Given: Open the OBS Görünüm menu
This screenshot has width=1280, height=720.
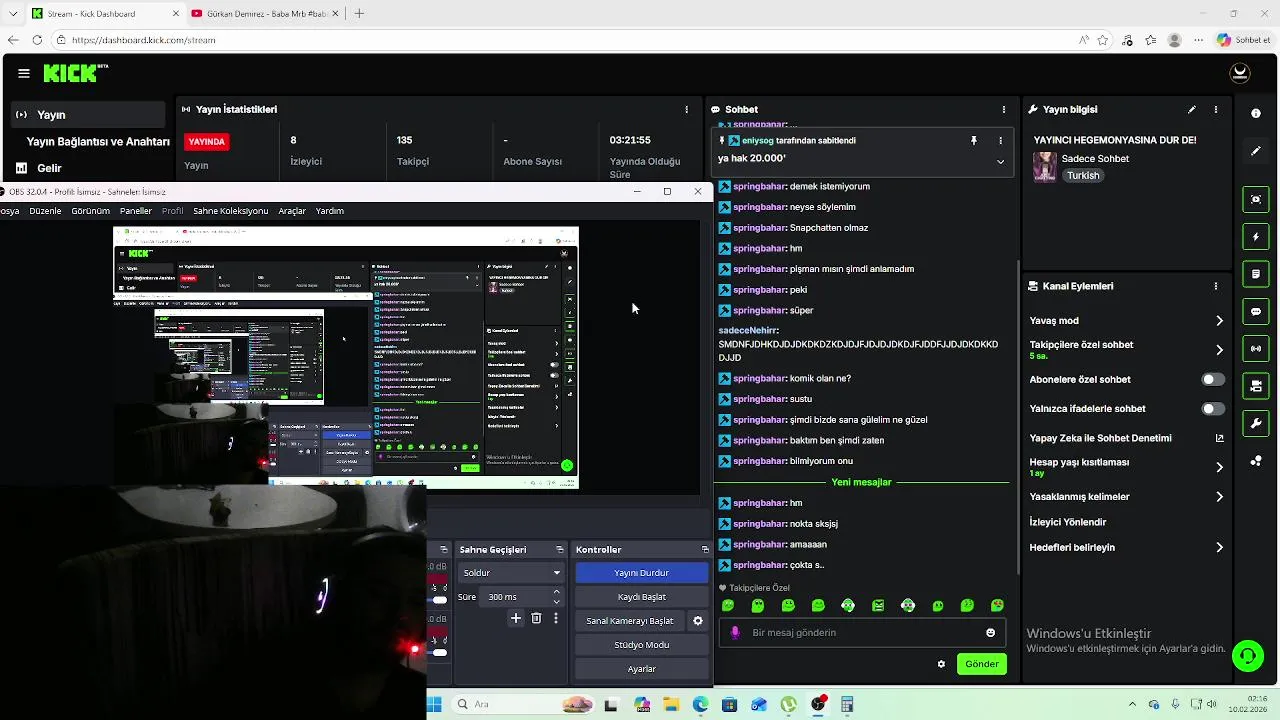Looking at the screenshot, I should [91, 211].
